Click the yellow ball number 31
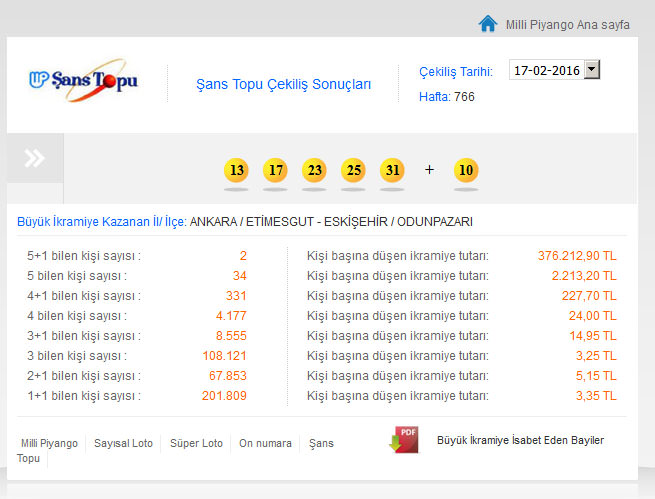 tap(392, 170)
